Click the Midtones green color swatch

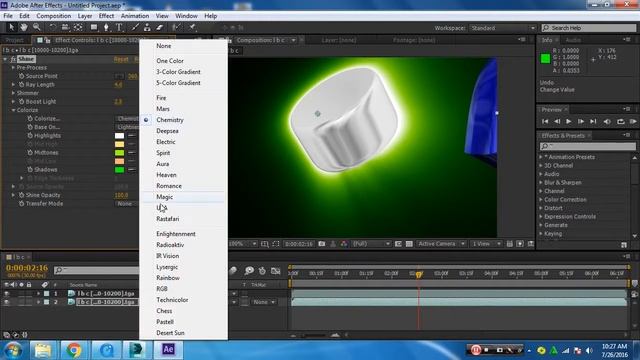(120, 153)
